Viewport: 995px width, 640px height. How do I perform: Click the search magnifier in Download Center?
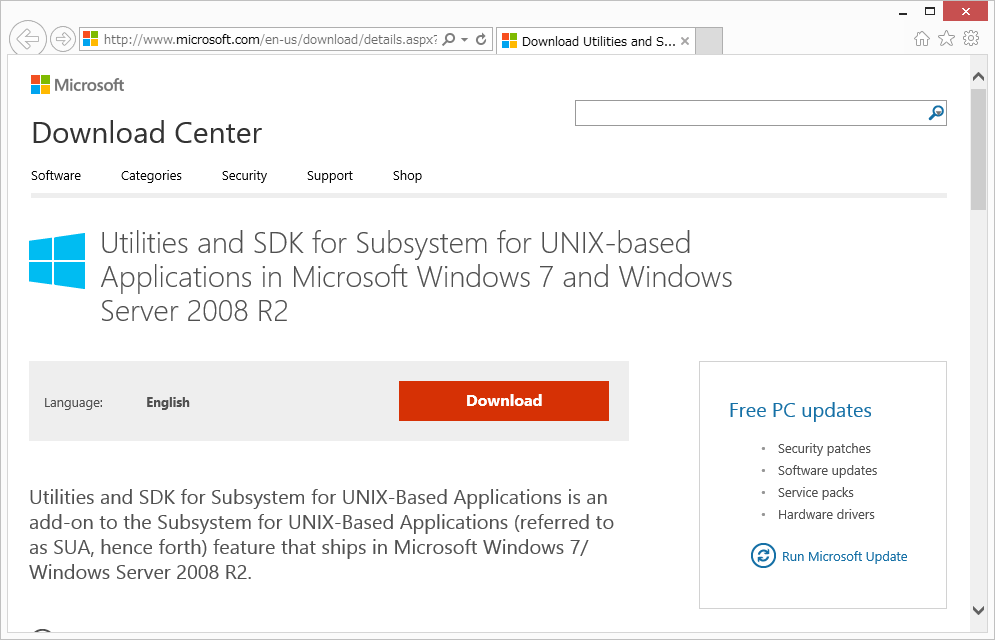936,113
